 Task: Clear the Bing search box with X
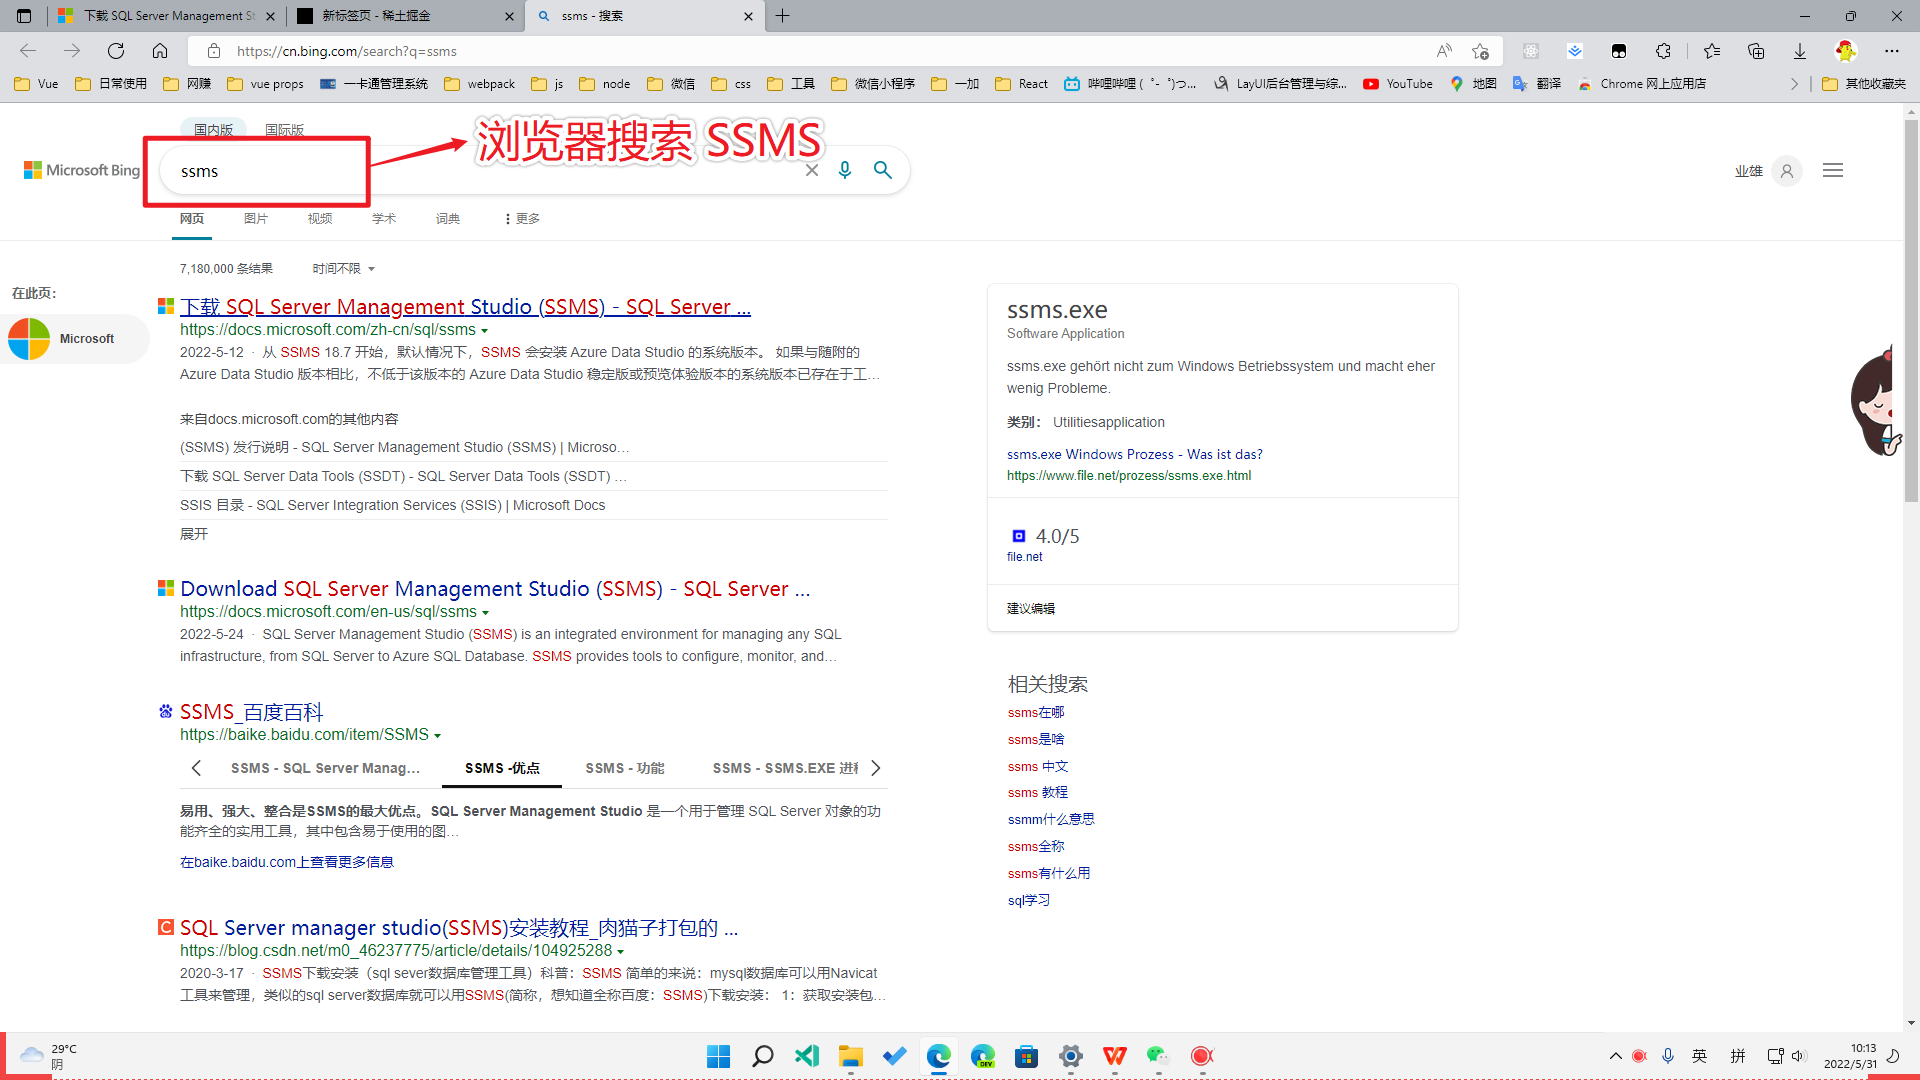pos(812,170)
